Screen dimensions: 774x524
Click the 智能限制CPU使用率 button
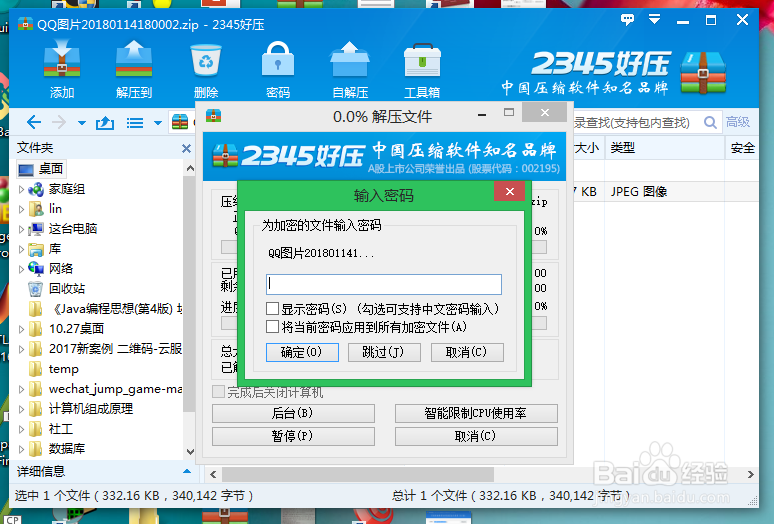476,413
